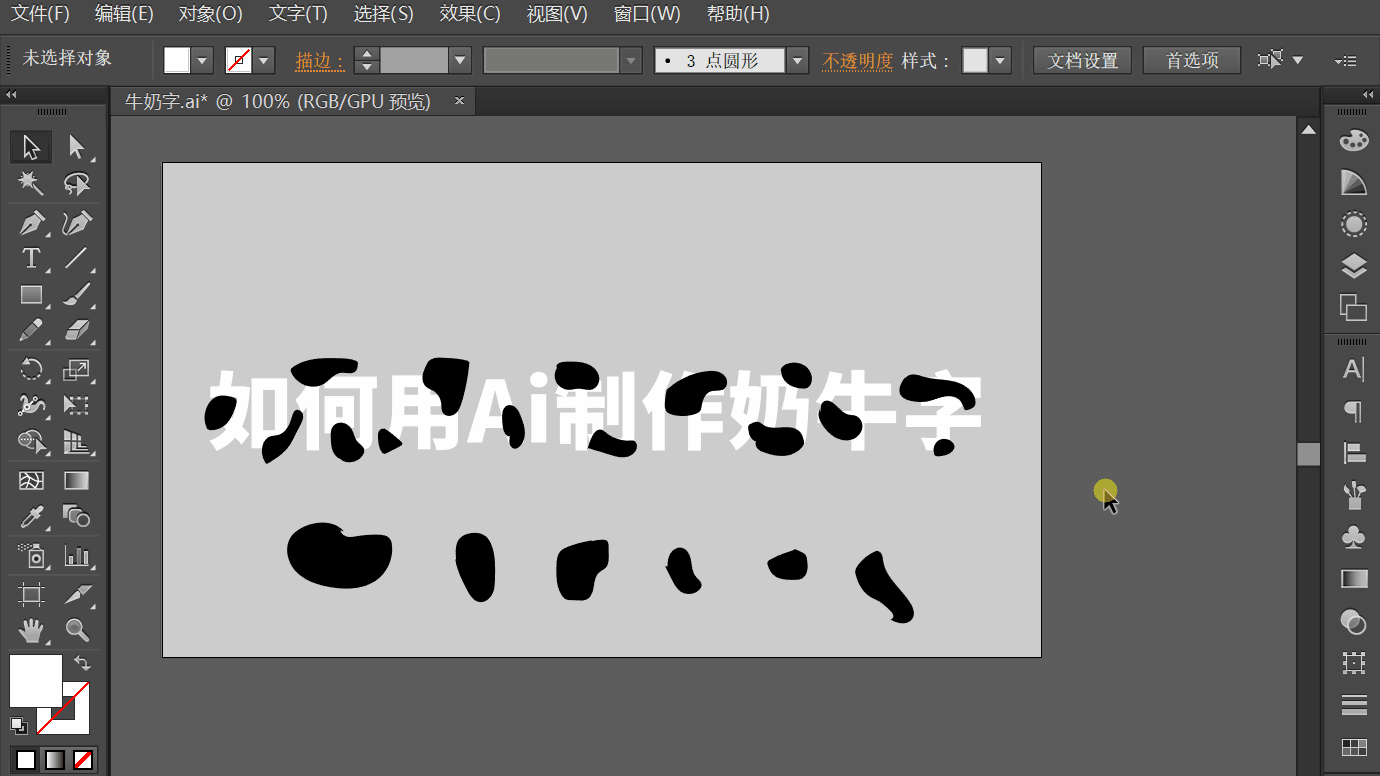Select the Blend tool
1380x776 pixels.
coord(76,517)
